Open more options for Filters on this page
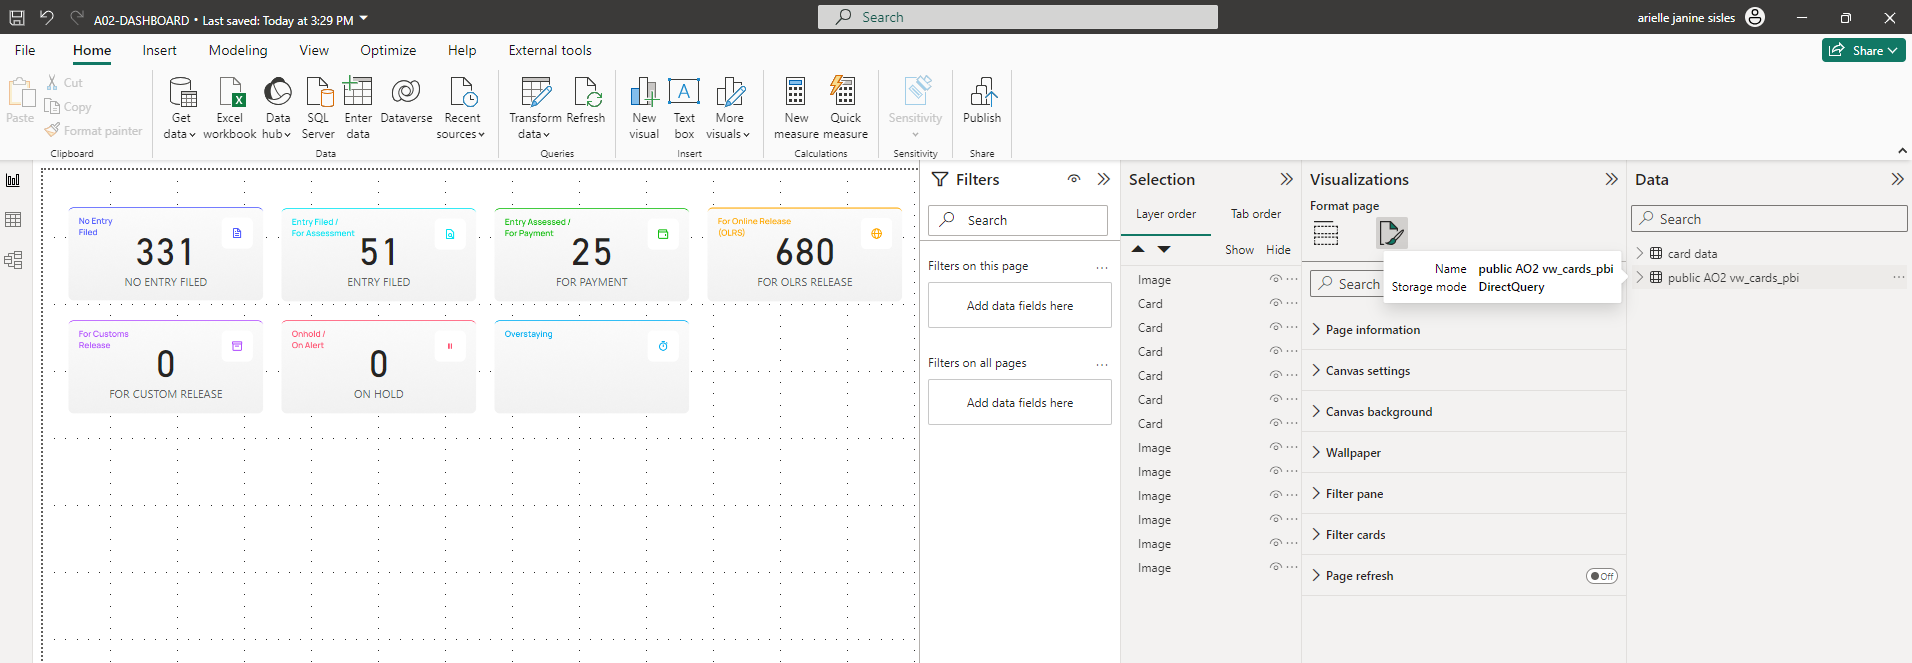 point(1102,267)
